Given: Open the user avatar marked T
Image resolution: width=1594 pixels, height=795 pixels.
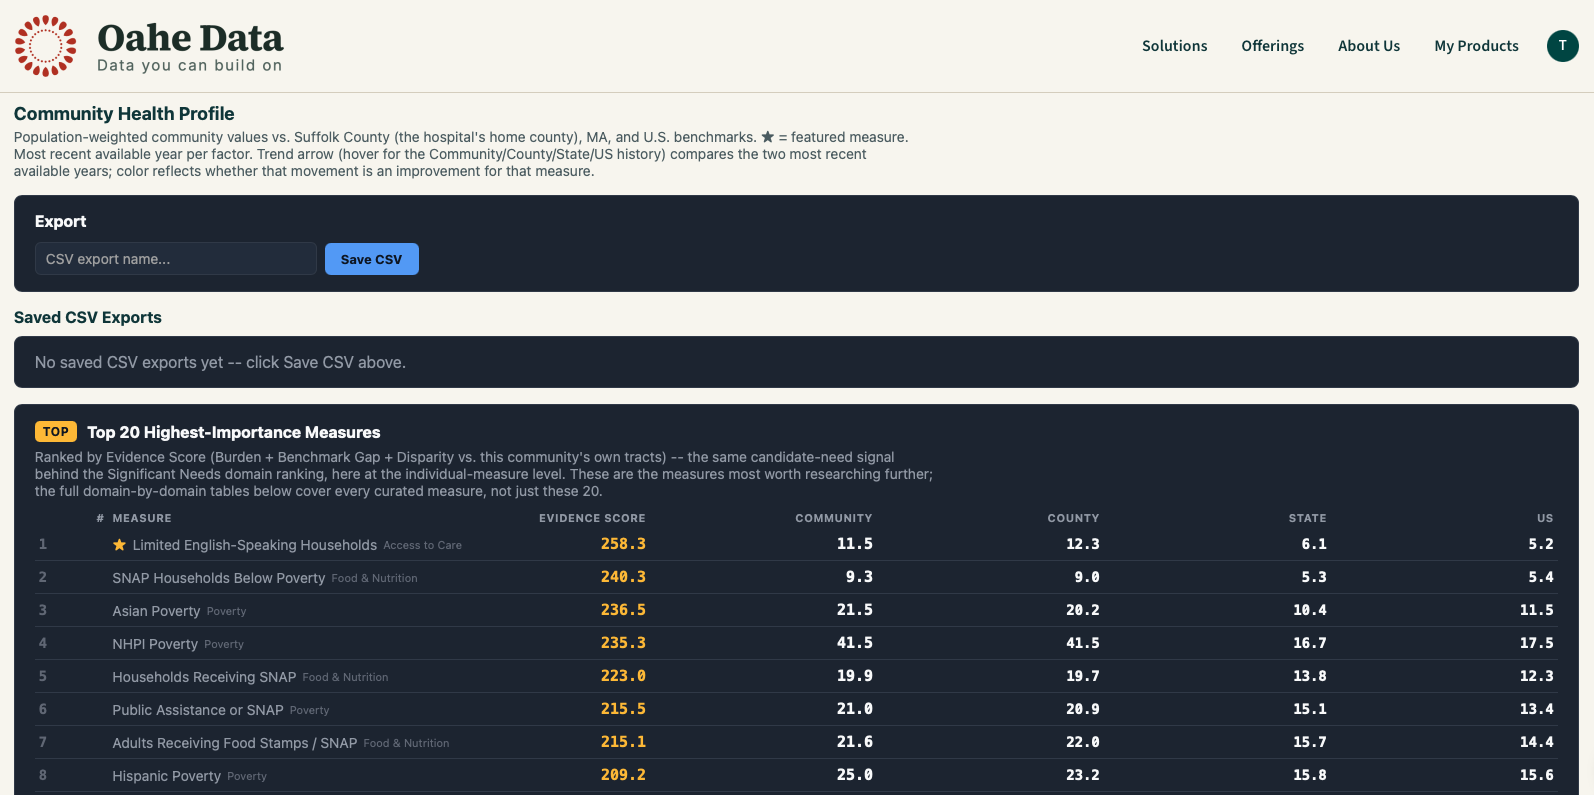Looking at the screenshot, I should tap(1562, 46).
